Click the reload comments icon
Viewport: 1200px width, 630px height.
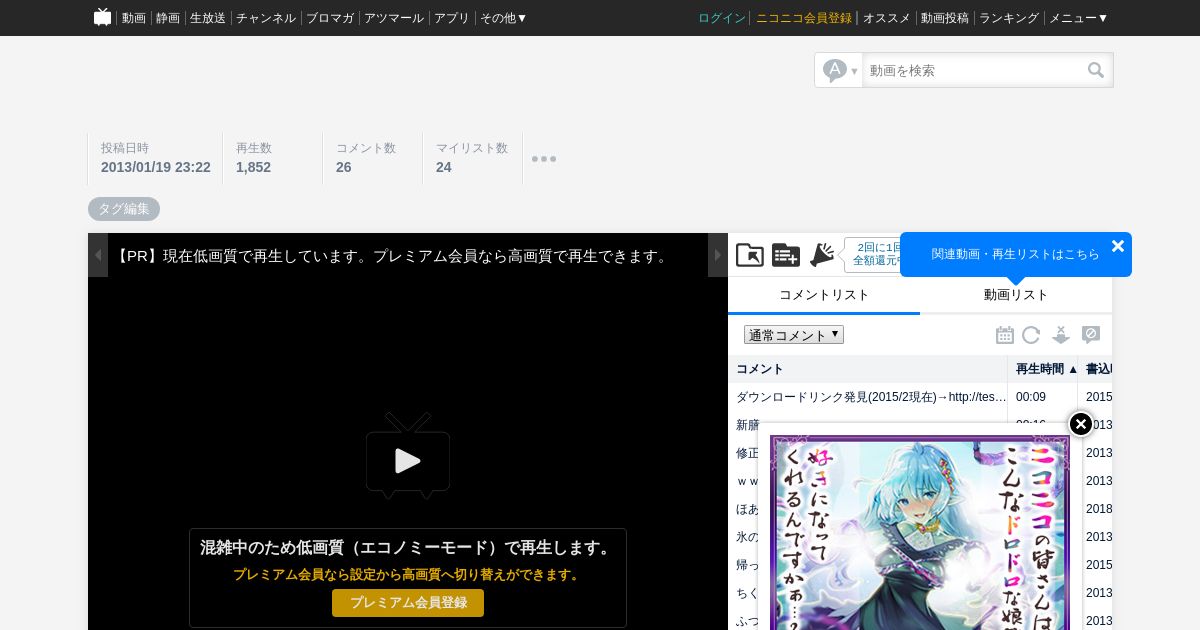click(1031, 335)
